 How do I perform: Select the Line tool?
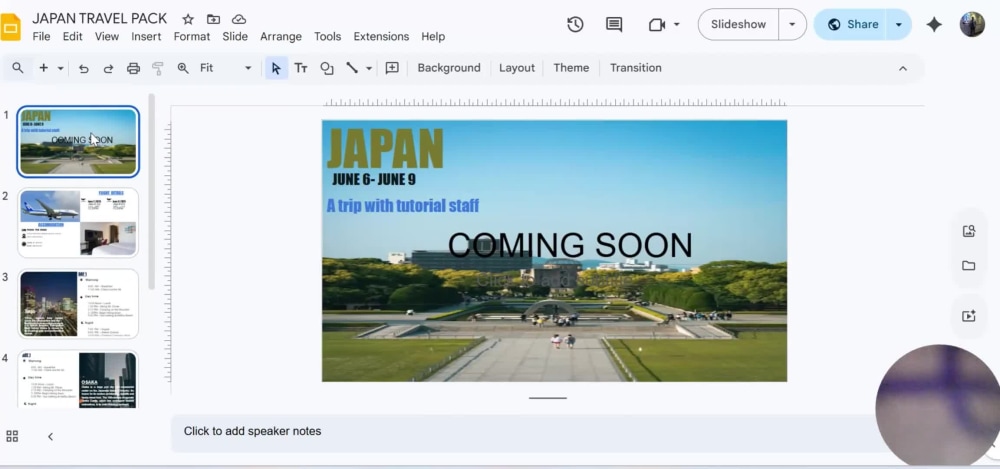(351, 68)
